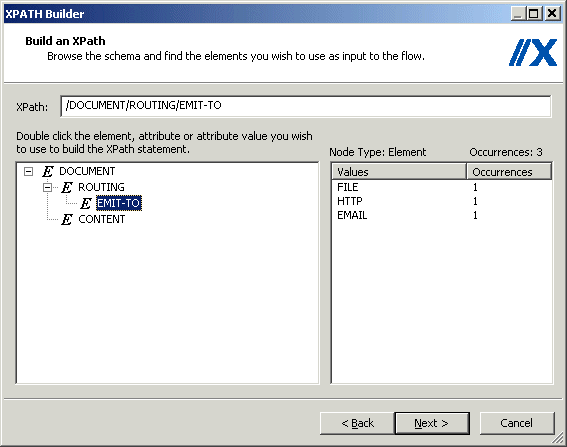Viewport: 567px width, 447px height.
Task: Click into the XPath text field
Action: pyautogui.click(x=306, y=106)
